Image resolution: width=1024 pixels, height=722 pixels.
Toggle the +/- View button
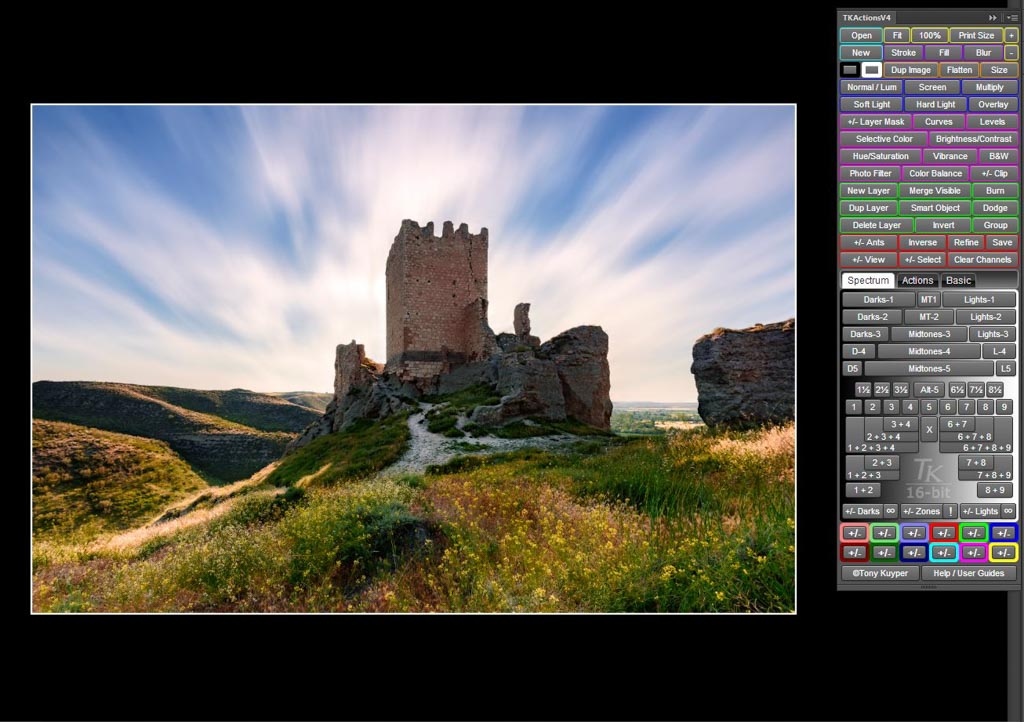click(x=868, y=259)
